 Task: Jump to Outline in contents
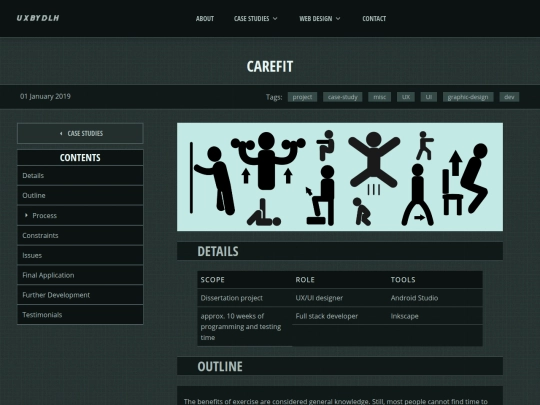[80, 196]
